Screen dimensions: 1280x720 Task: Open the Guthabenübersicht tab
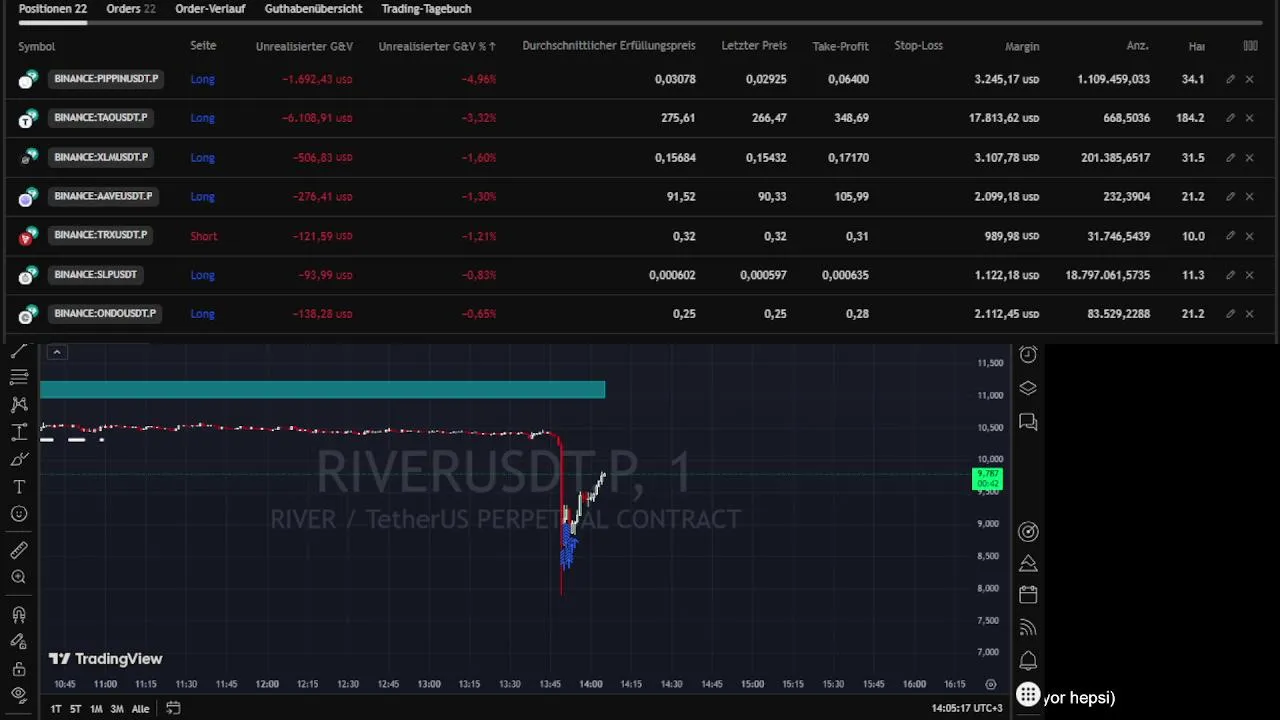[x=313, y=9]
